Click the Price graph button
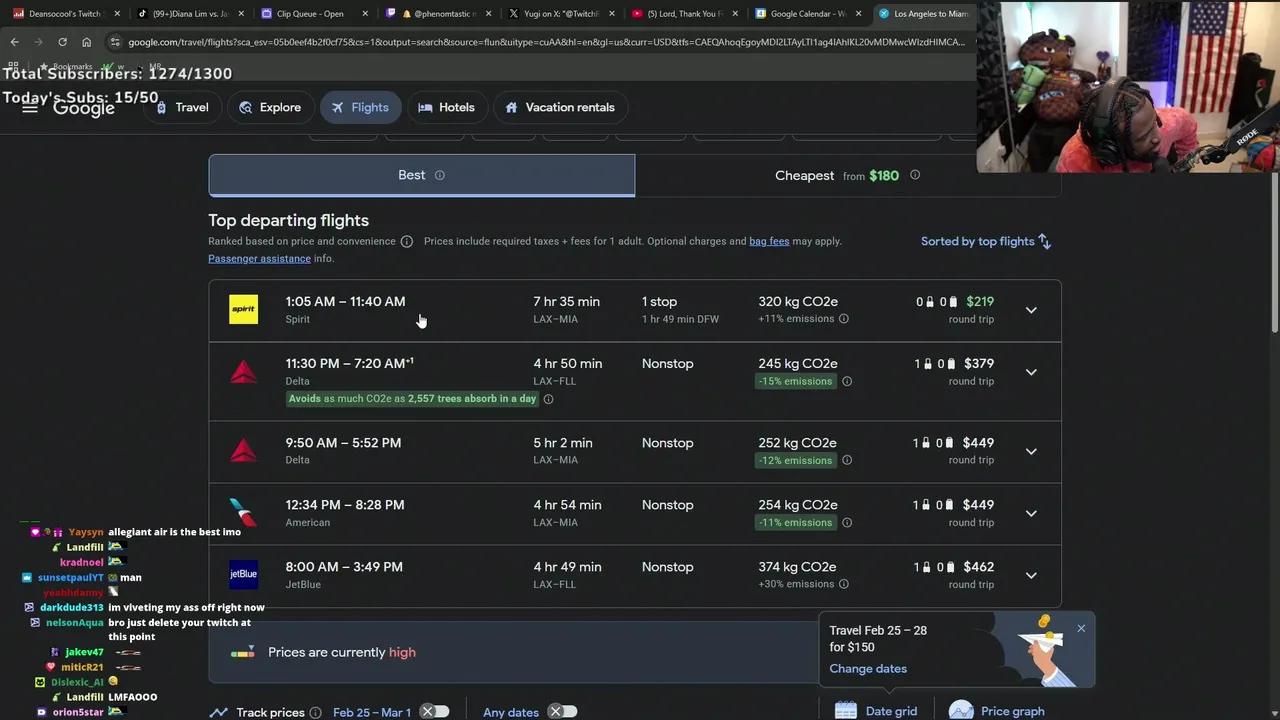The width and height of the screenshot is (1280, 720). (x=998, y=711)
